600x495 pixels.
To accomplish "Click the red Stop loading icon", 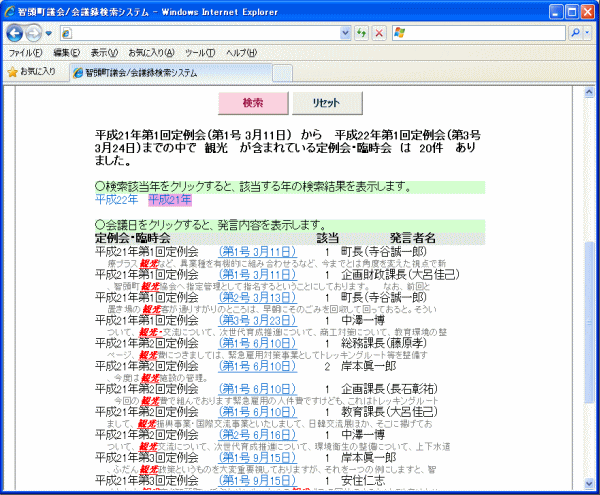I will (379, 33).
